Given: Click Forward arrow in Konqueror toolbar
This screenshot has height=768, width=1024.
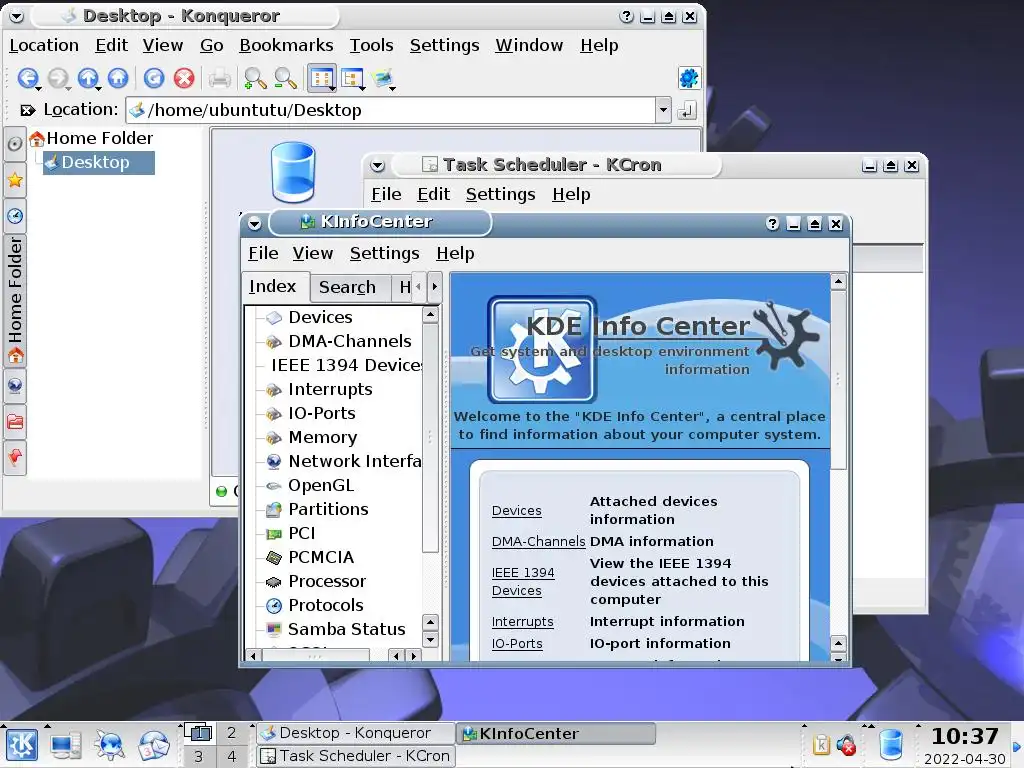Looking at the screenshot, I should point(58,78).
